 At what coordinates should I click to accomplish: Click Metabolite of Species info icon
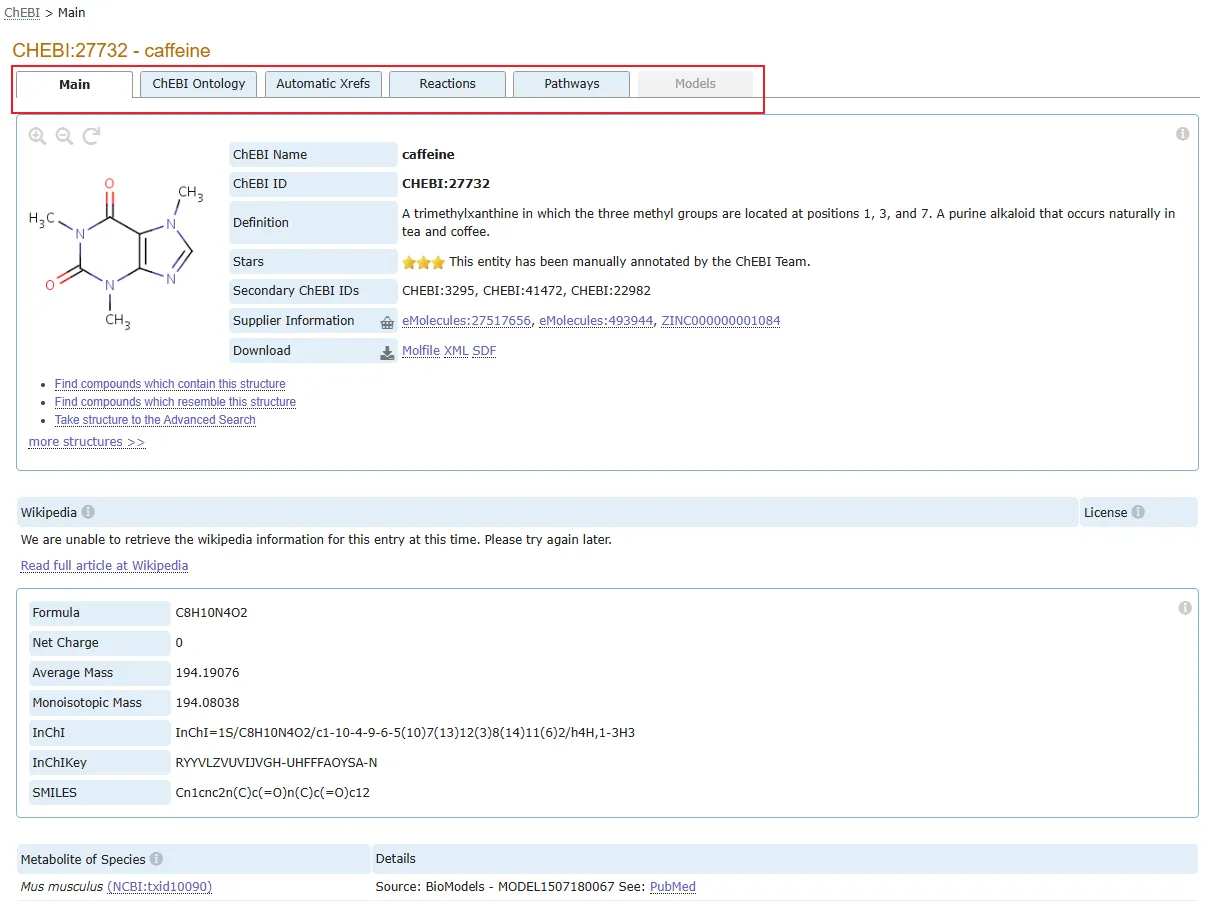pyautogui.click(x=157, y=859)
